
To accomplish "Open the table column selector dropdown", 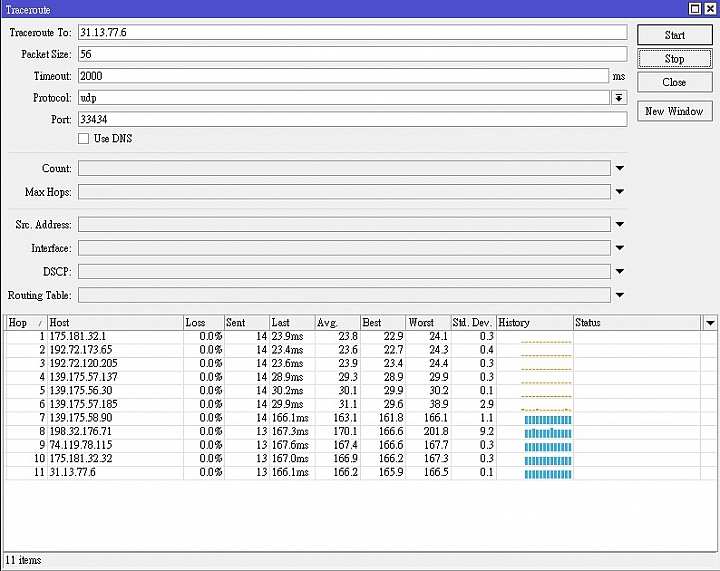I will (710, 323).
